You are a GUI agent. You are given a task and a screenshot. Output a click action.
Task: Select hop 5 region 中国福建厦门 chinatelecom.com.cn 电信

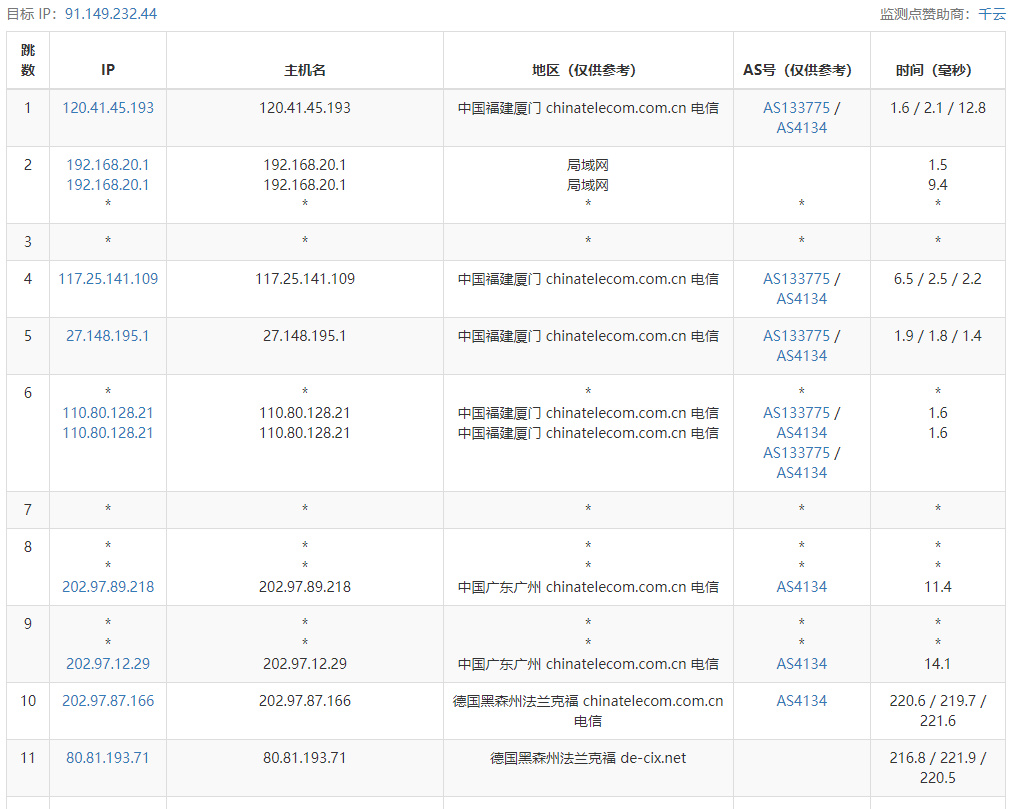coord(588,336)
